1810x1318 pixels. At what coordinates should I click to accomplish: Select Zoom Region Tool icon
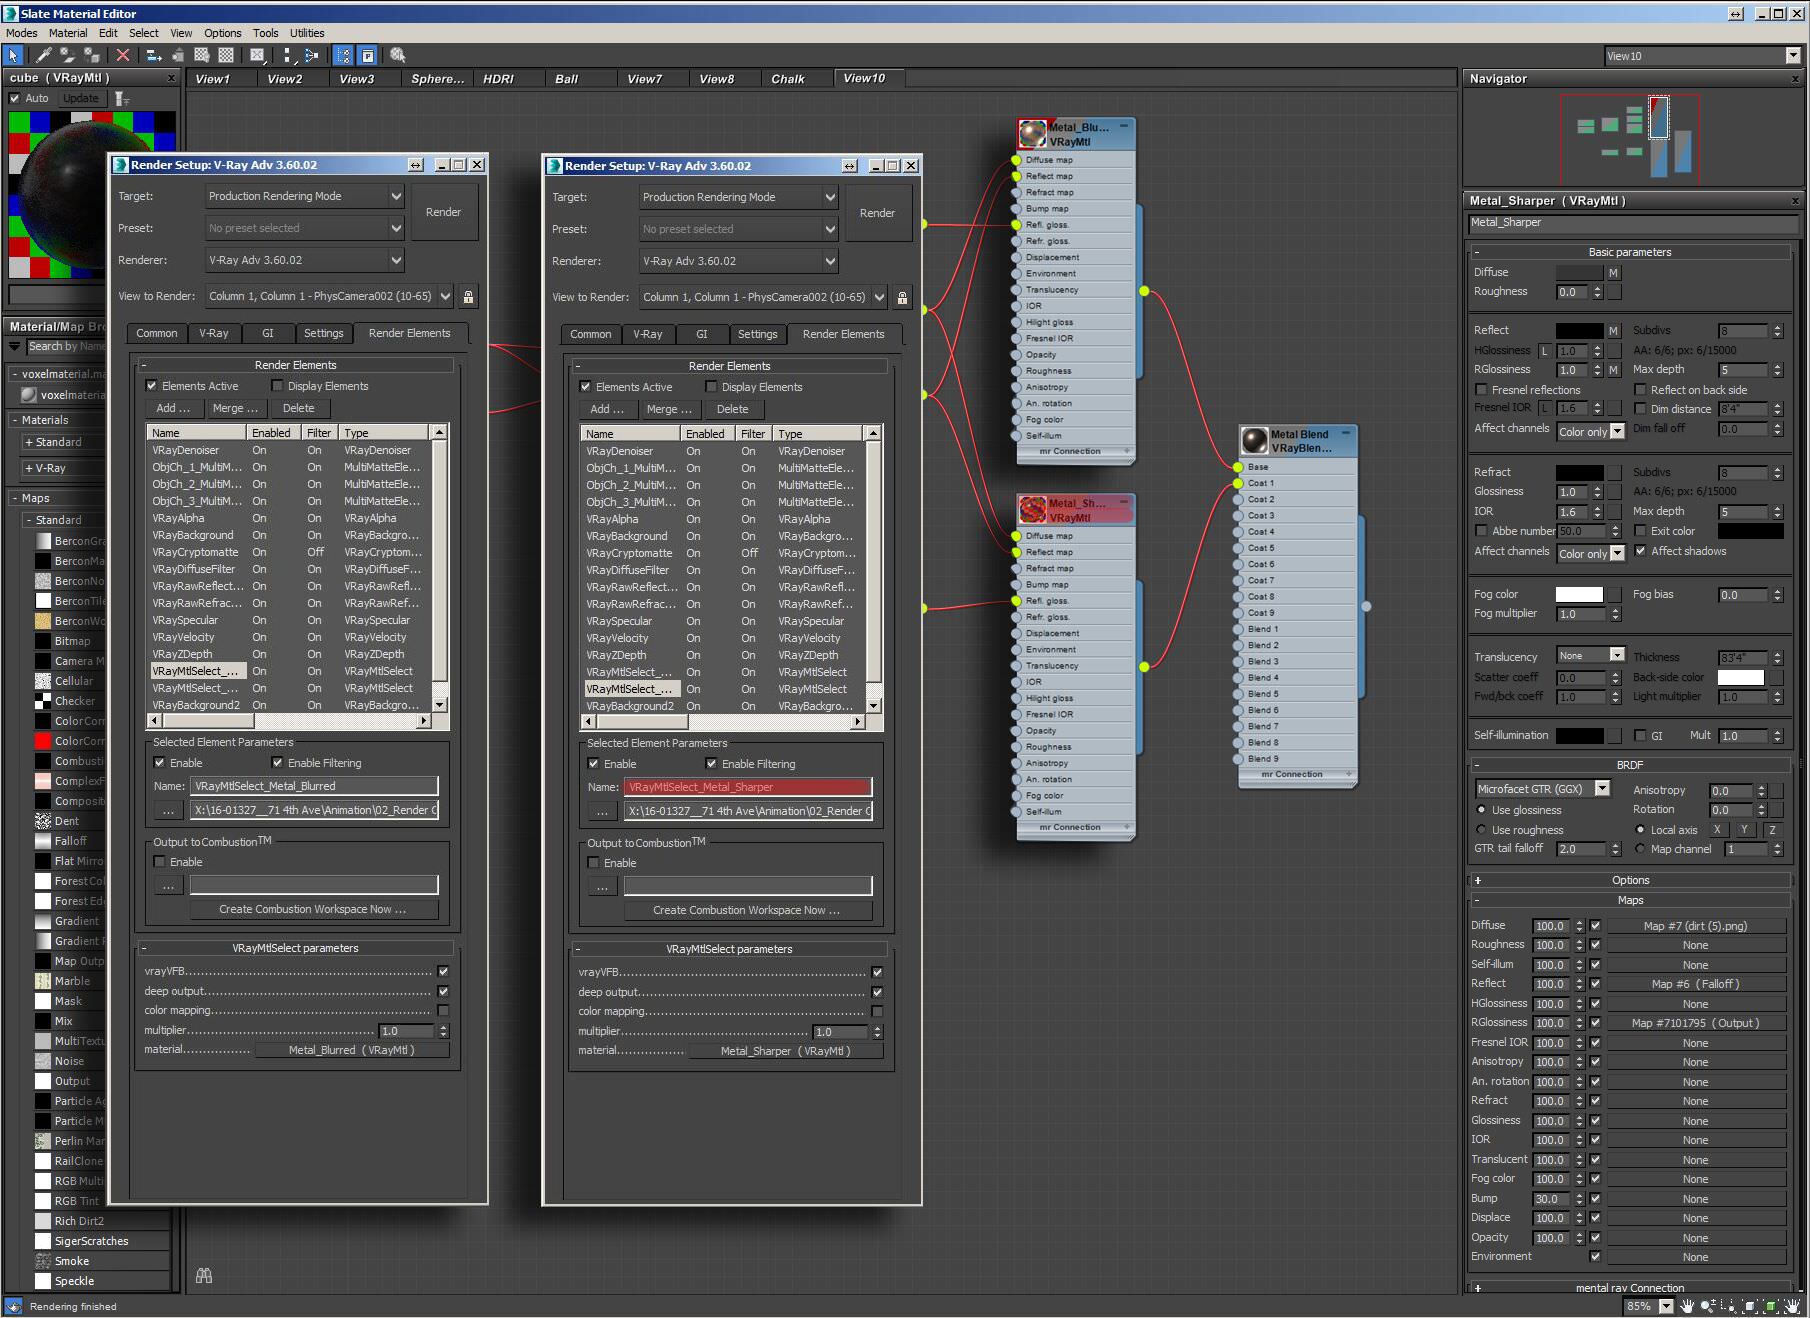point(1728,1306)
